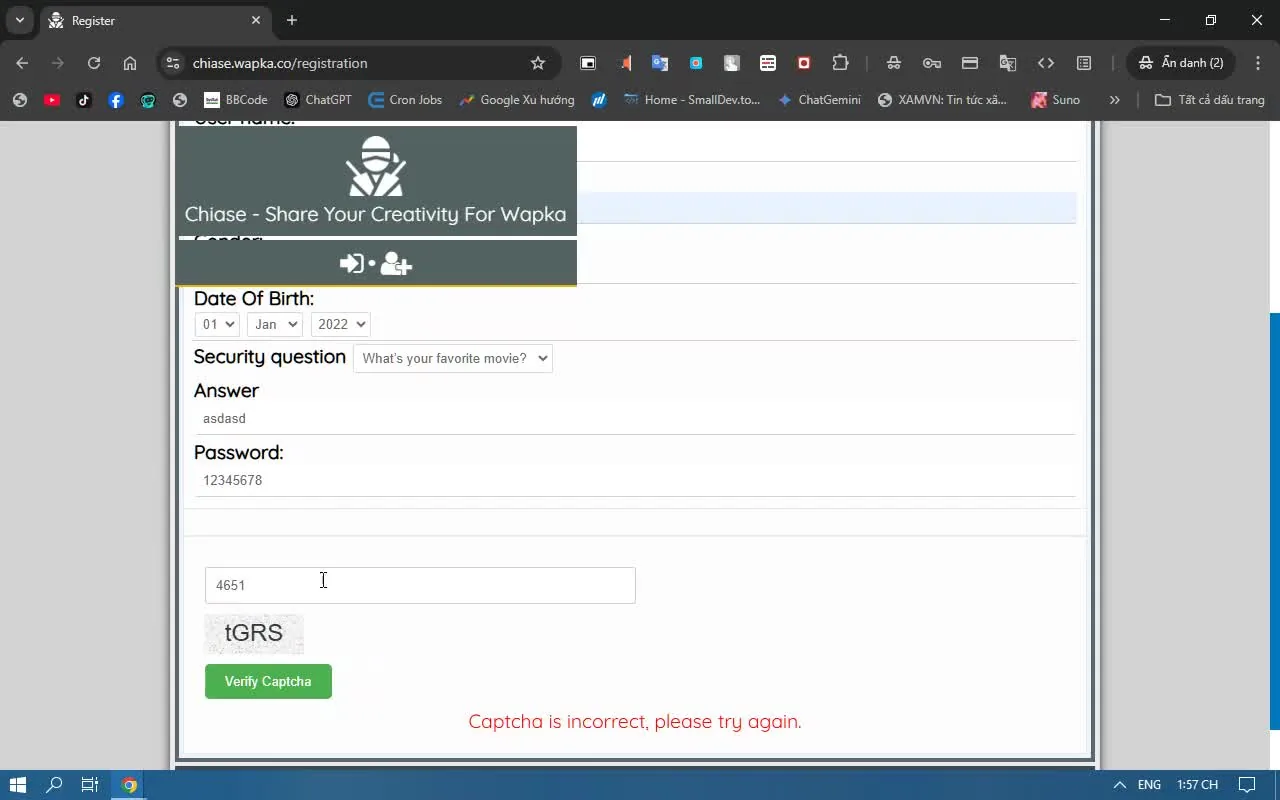The width and height of the screenshot is (1280, 800).
Task: Reload the registration page
Action: 94,63
